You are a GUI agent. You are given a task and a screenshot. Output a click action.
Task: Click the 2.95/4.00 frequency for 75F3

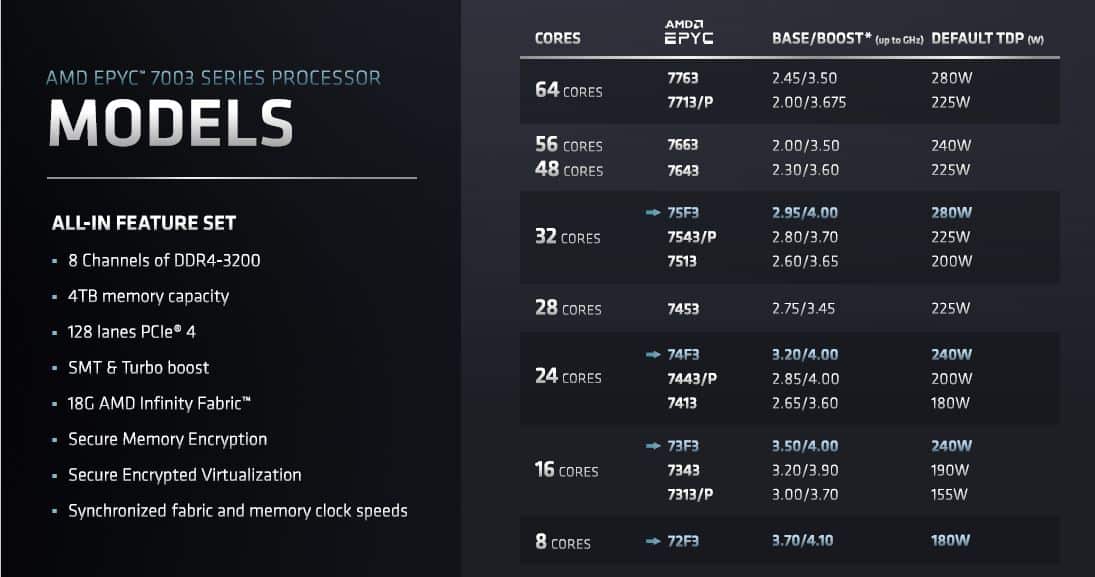click(x=804, y=212)
